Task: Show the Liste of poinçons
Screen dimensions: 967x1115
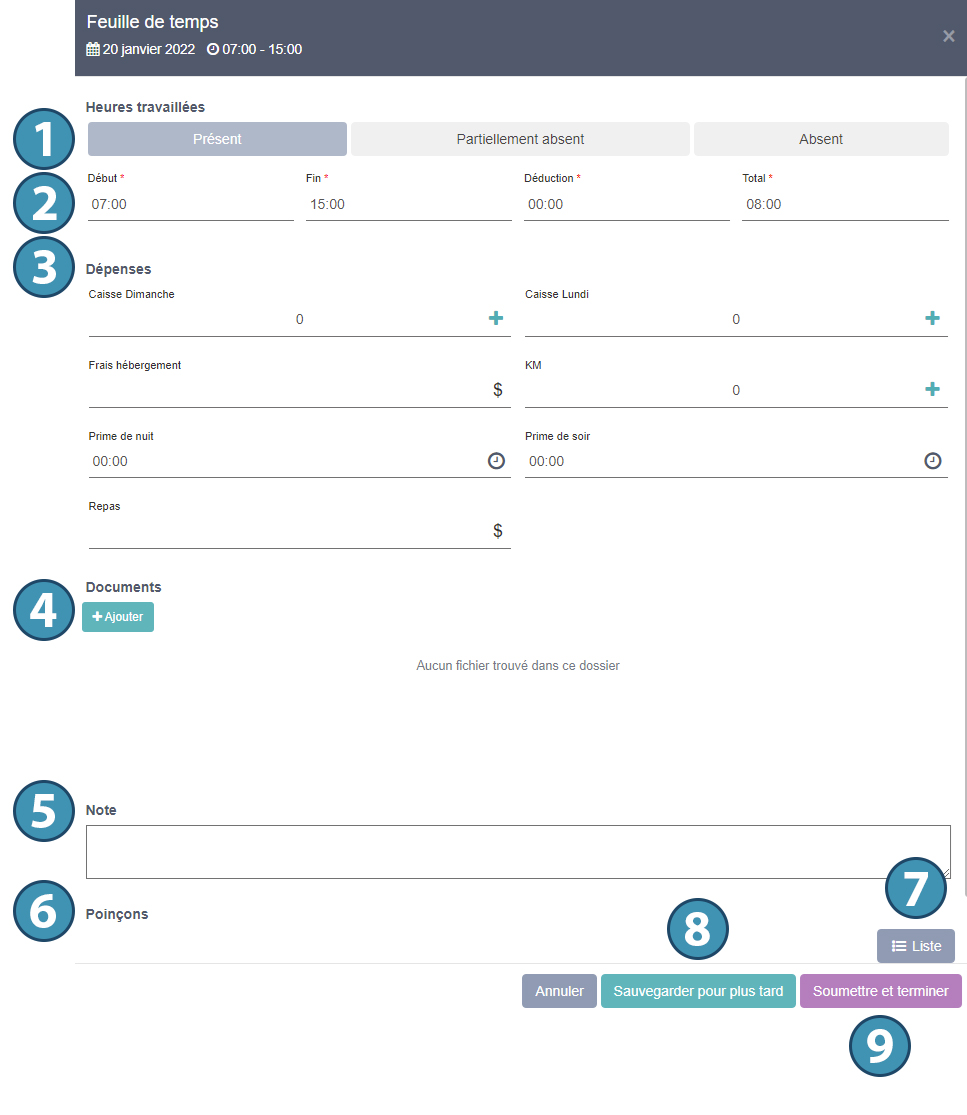Action: tap(915, 946)
